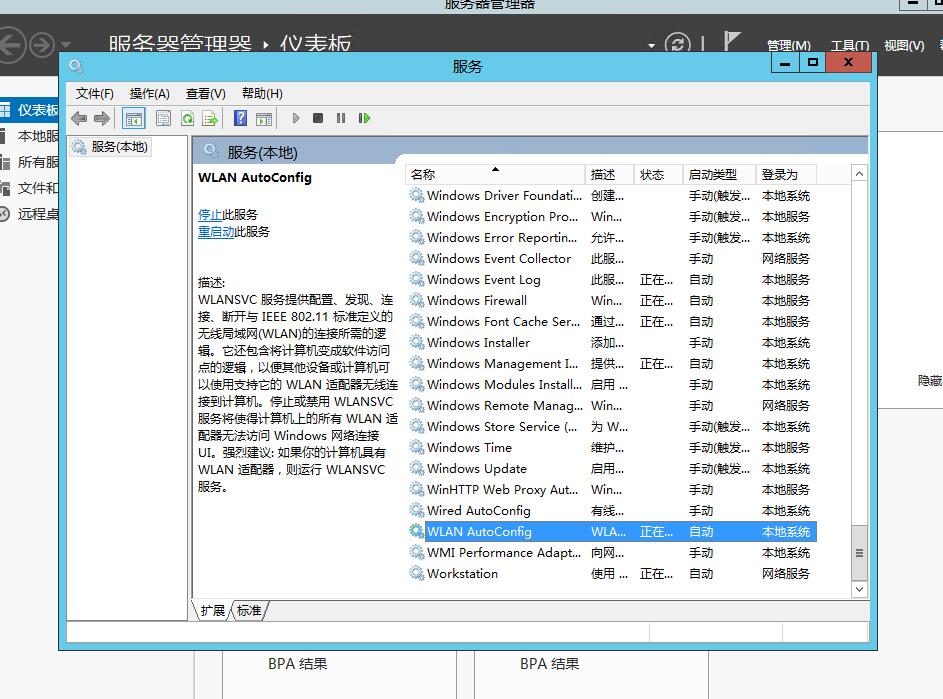The image size is (943, 699).
Task: Click the forward navigation arrow
Action: [x=99, y=118]
